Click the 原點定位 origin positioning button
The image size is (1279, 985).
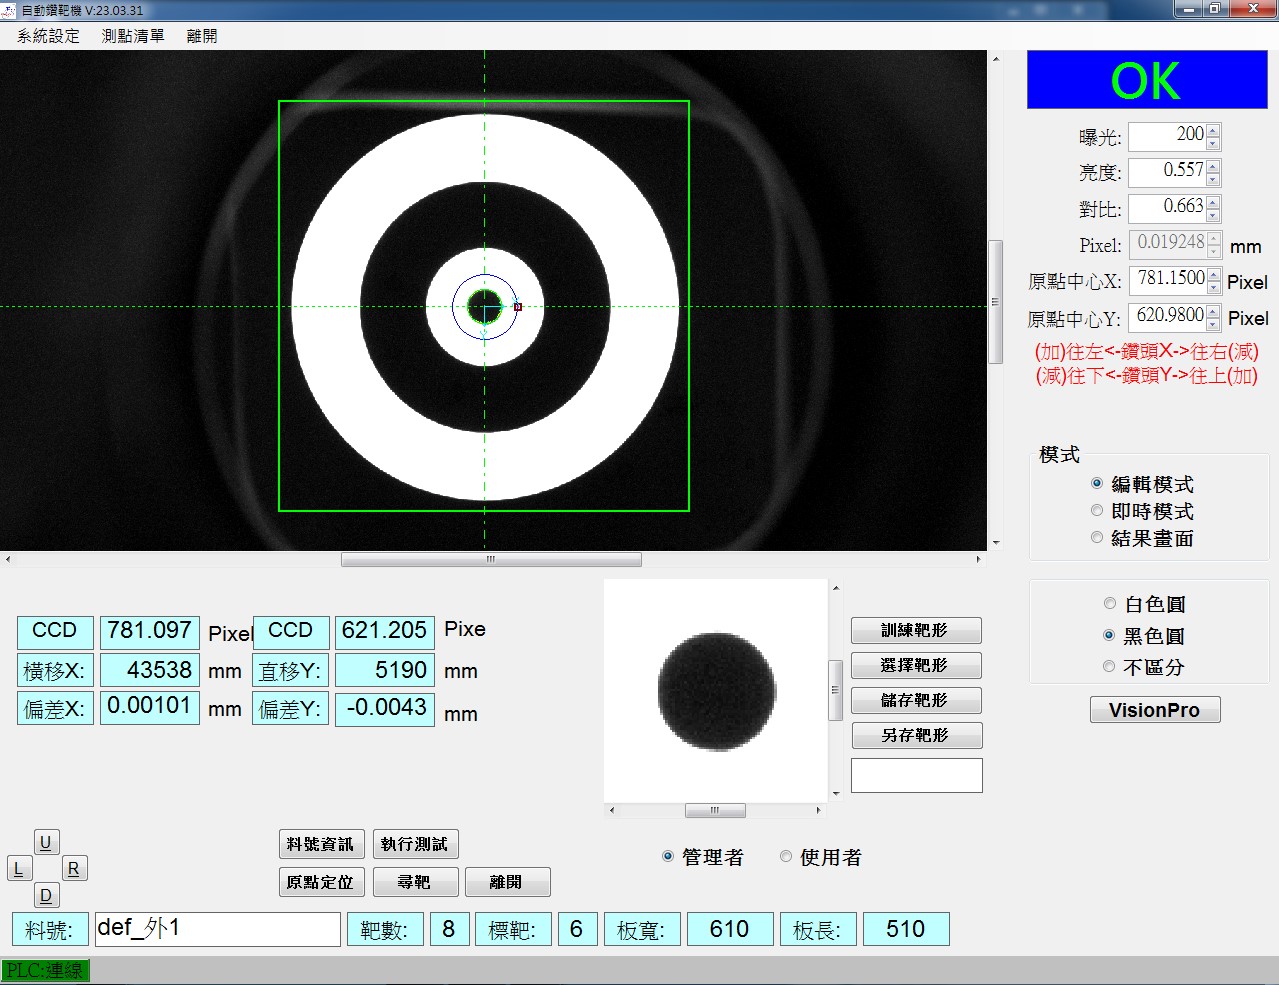coord(321,882)
